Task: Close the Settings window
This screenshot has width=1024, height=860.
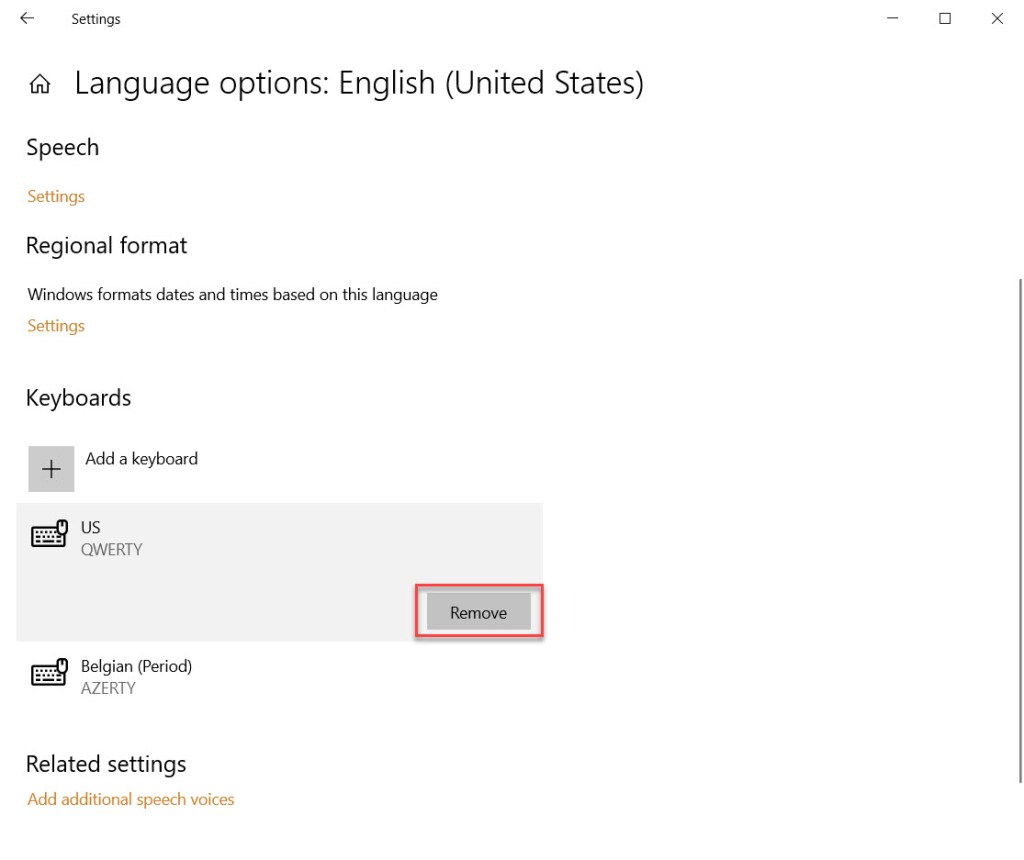Action: coord(997,18)
